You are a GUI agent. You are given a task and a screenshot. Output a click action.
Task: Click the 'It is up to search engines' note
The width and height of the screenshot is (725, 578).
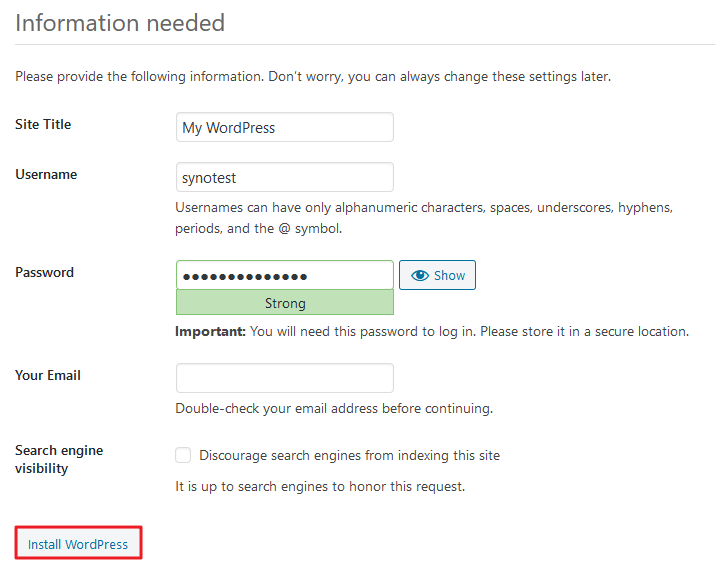[320, 487]
